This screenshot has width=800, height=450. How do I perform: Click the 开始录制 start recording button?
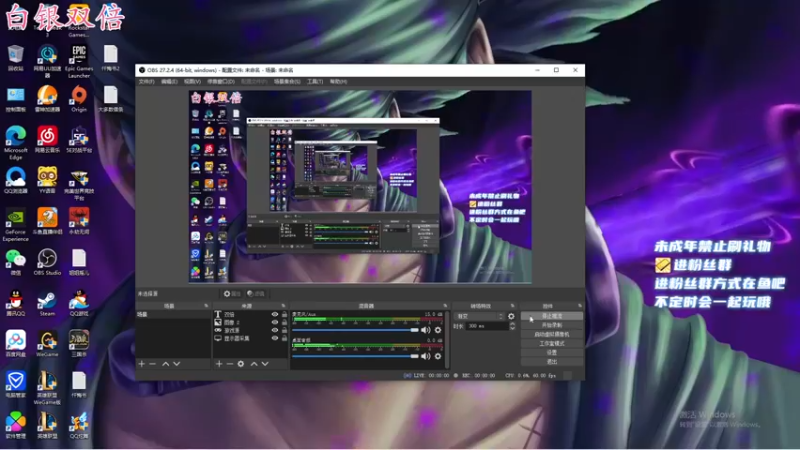point(552,326)
